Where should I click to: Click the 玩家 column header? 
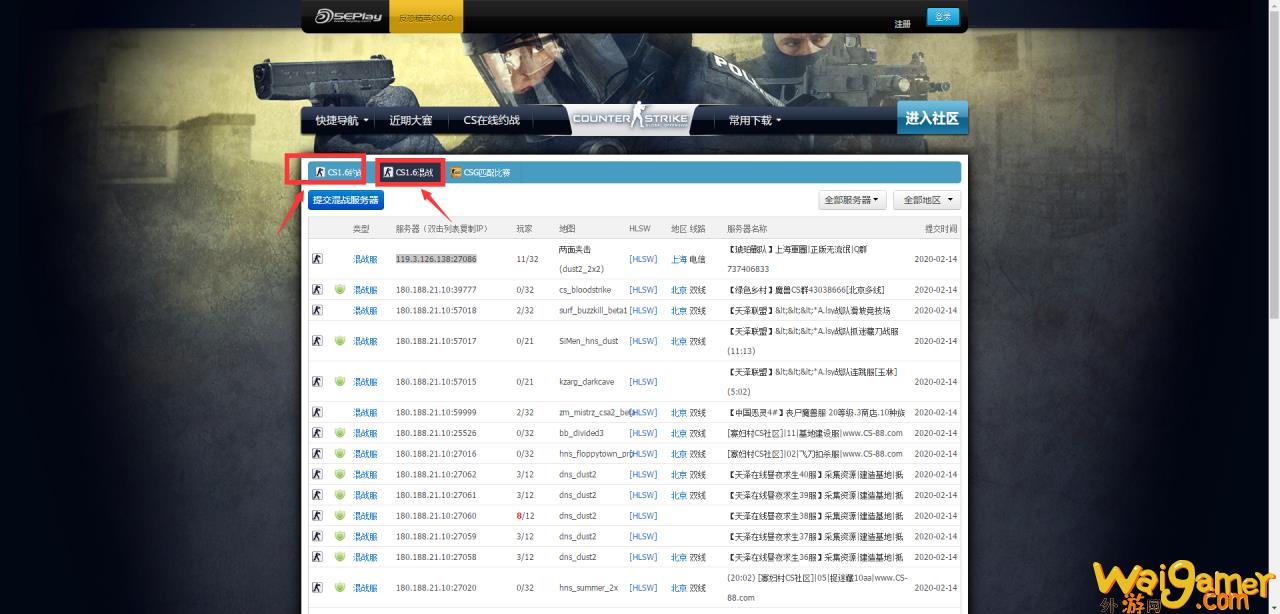click(525, 229)
